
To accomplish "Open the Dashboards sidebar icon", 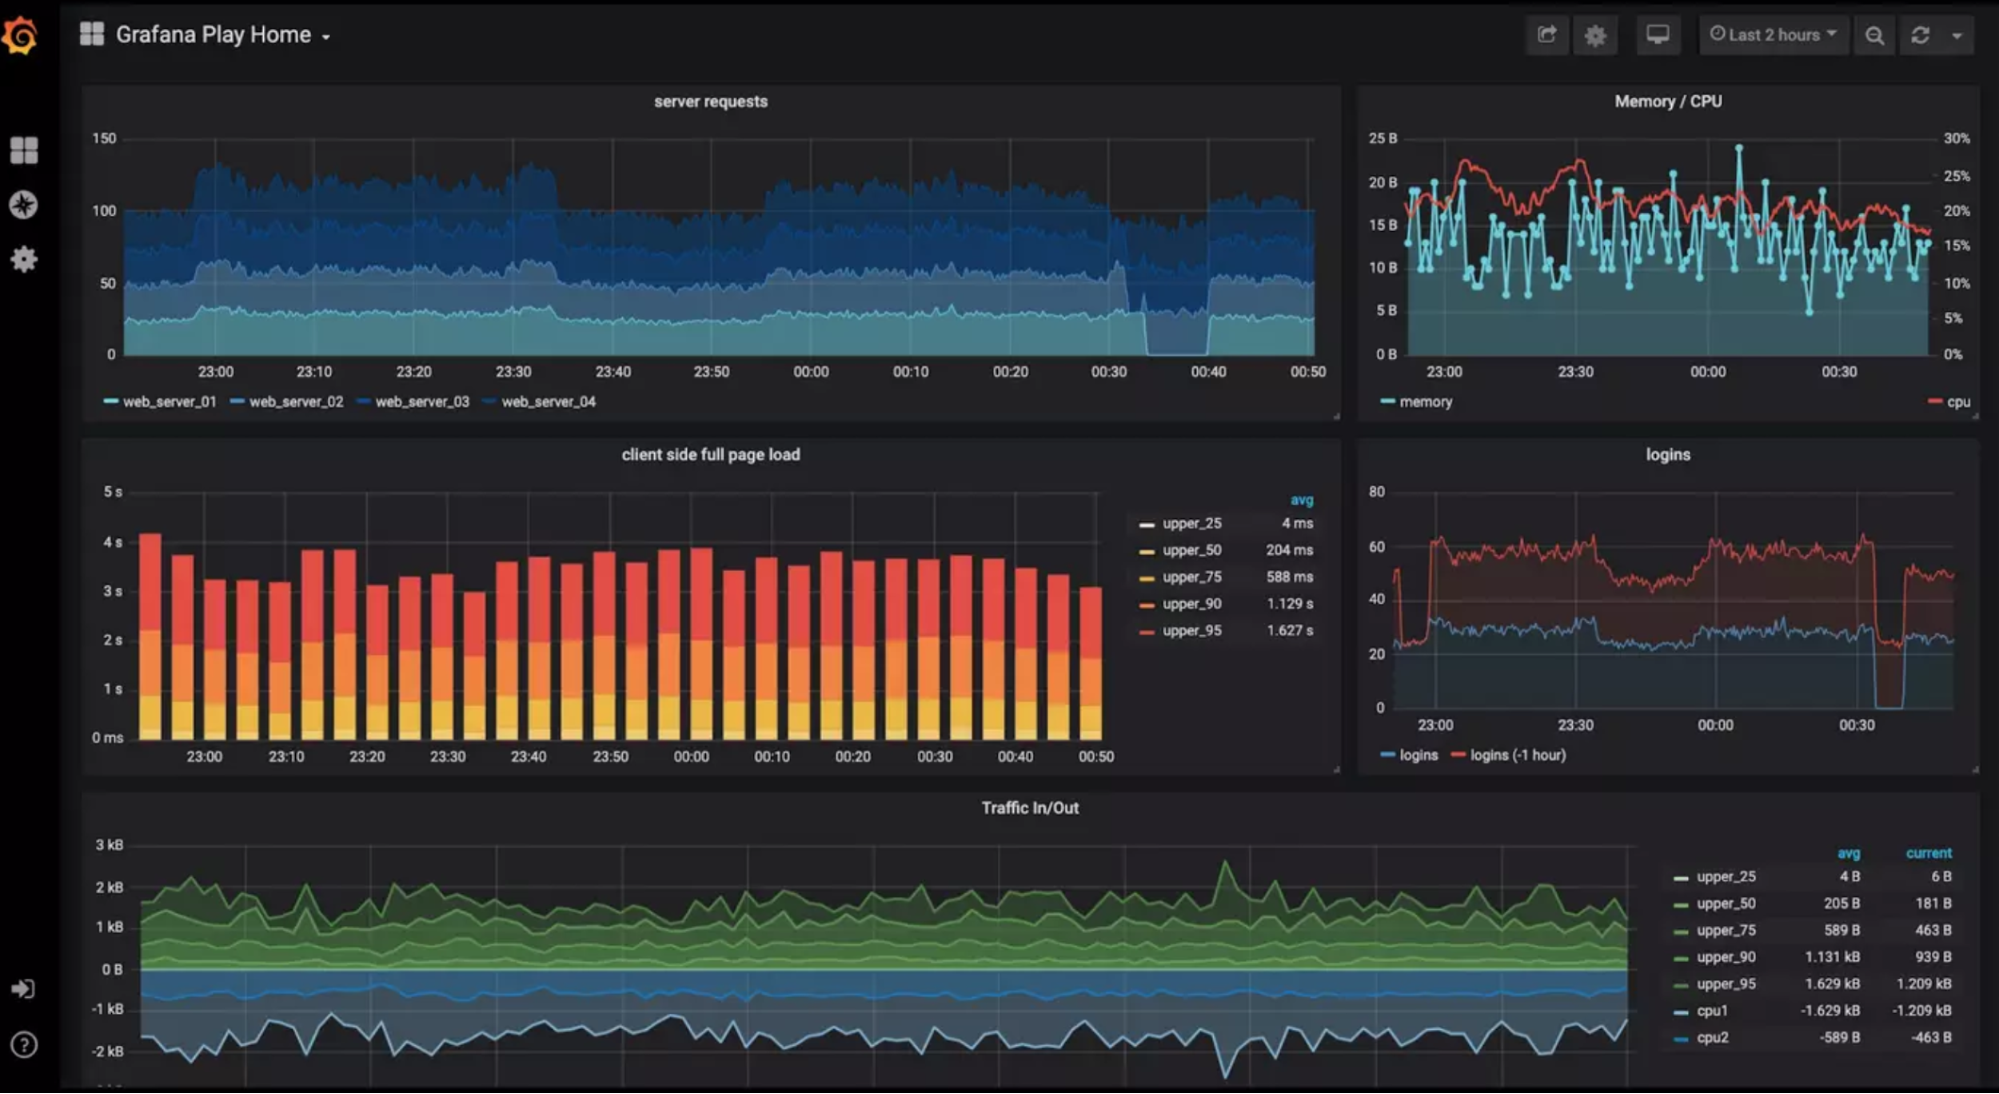I will [x=24, y=150].
